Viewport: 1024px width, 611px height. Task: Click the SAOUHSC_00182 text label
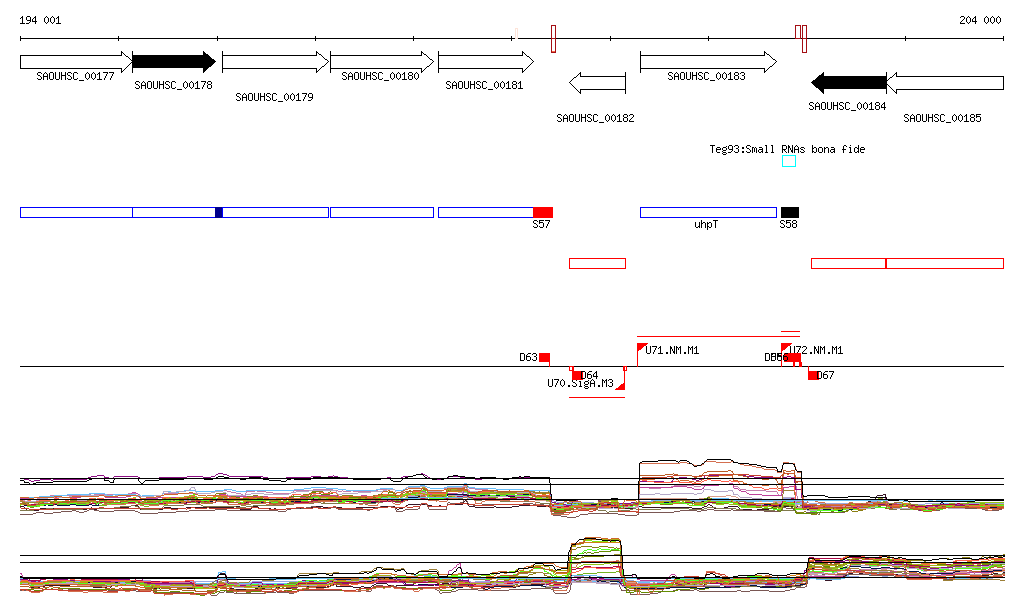click(x=595, y=118)
